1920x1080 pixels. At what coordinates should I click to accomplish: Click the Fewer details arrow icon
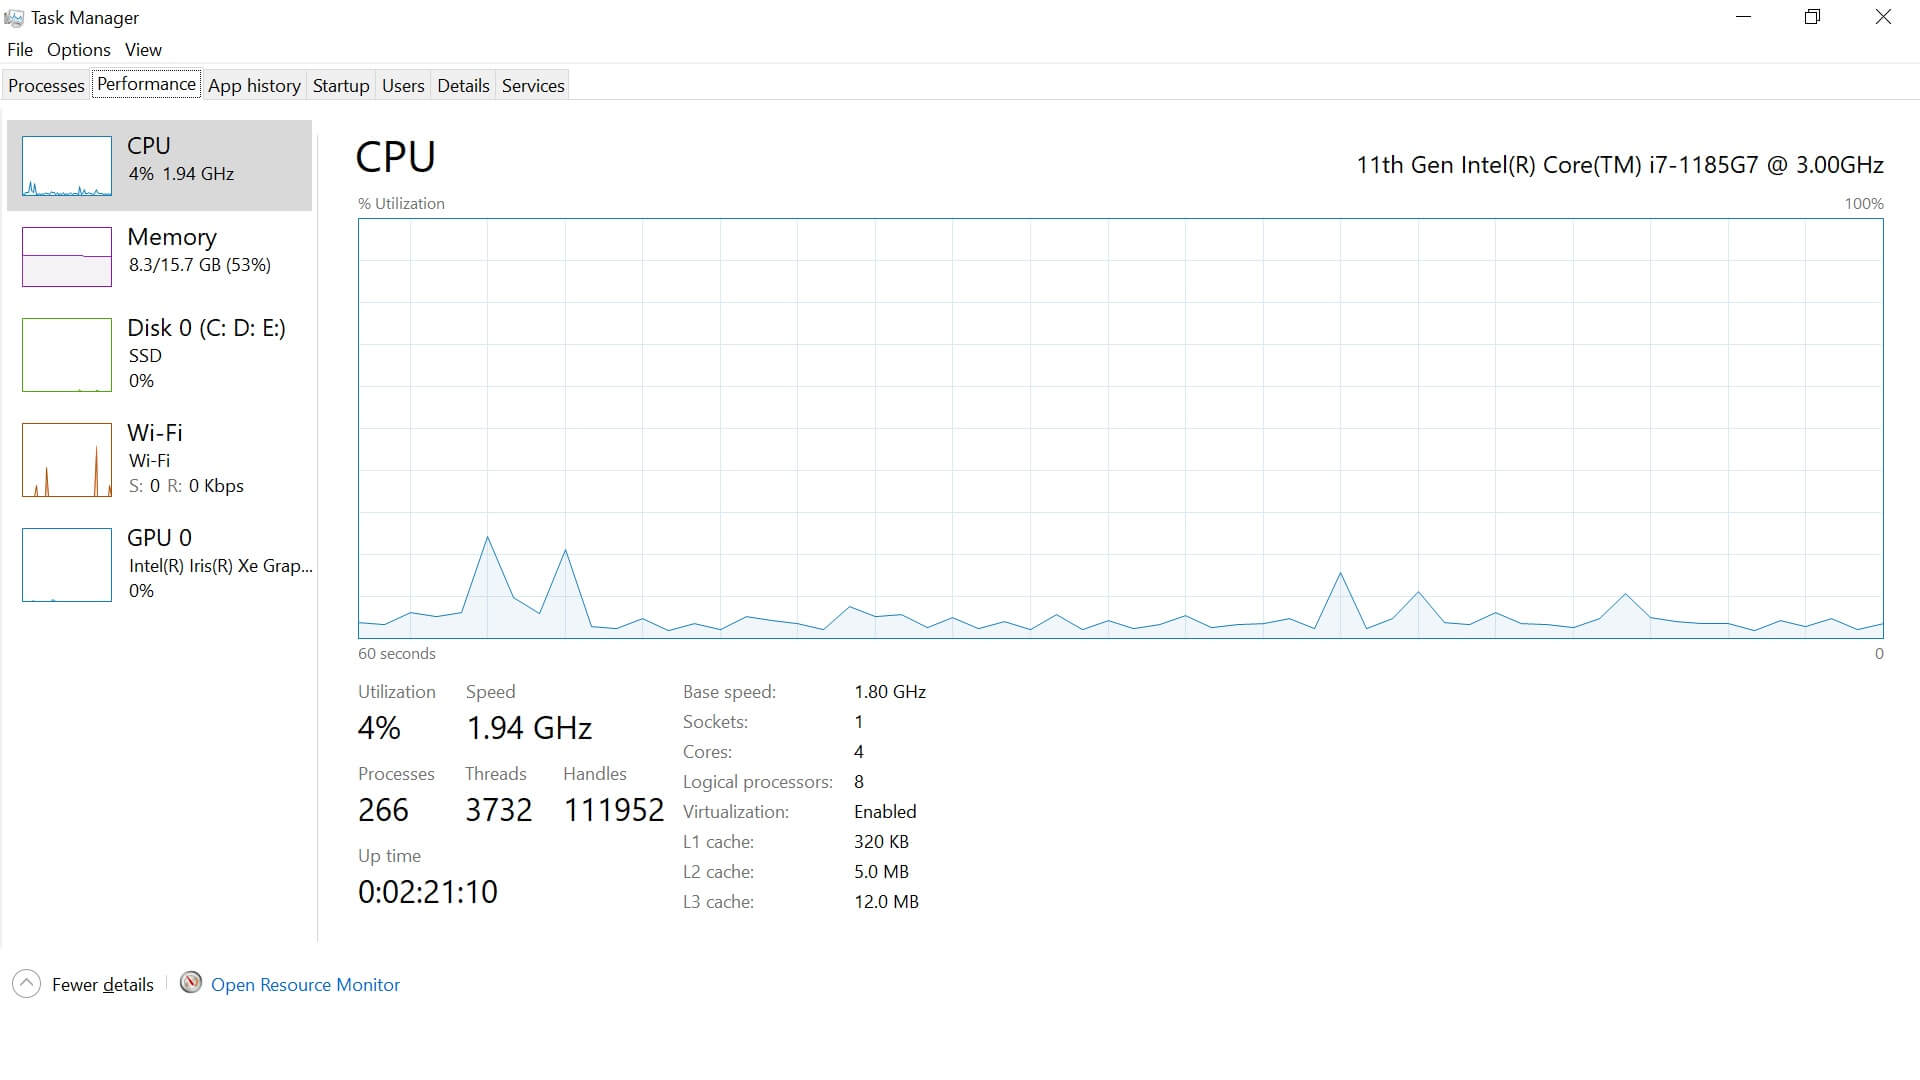pos(26,984)
